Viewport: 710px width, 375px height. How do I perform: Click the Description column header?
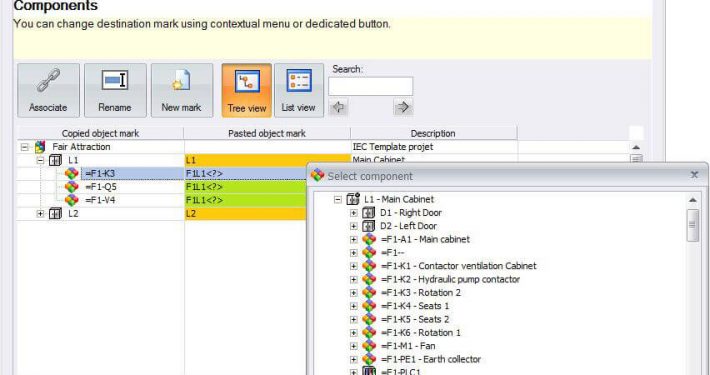[433, 134]
